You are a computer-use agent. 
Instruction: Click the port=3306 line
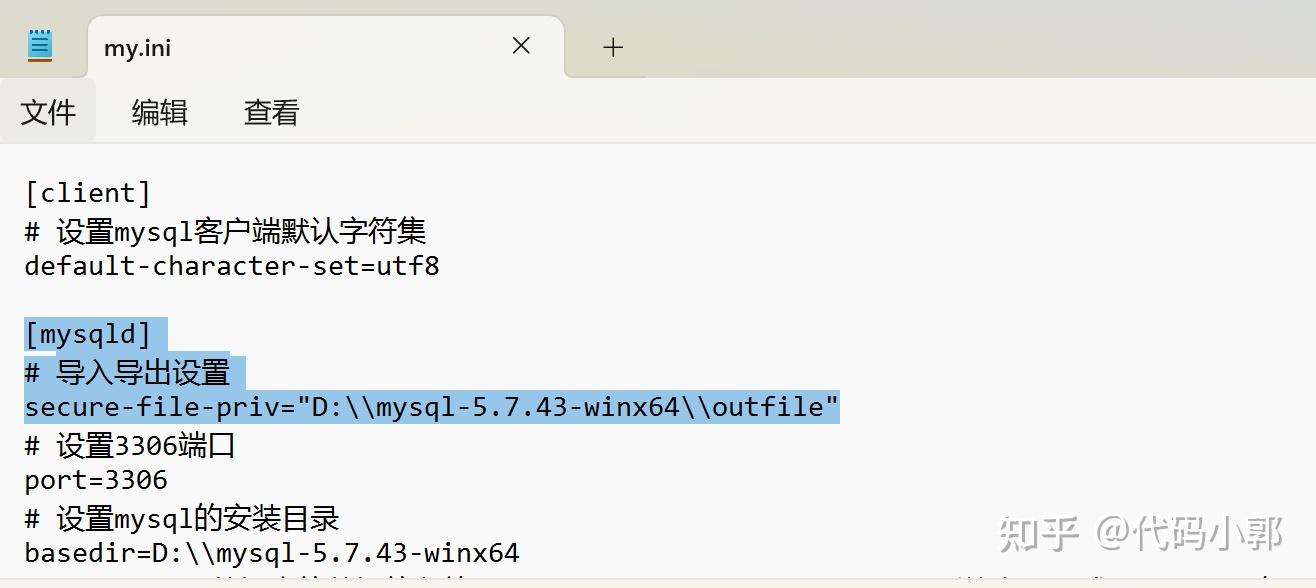pyautogui.click(x=96, y=481)
